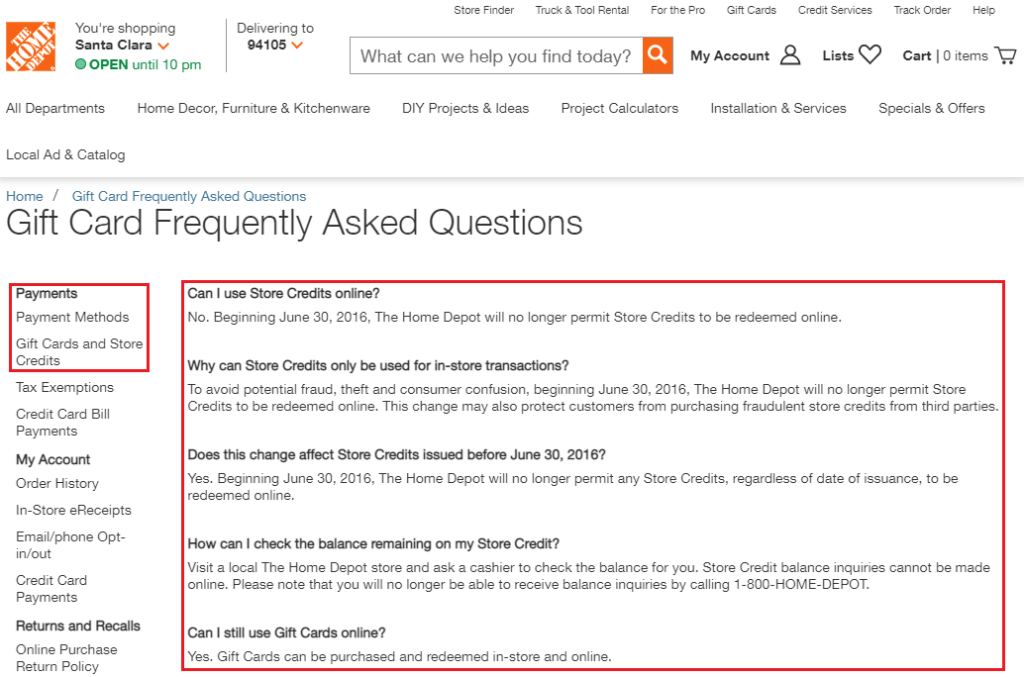Viewport: 1024px width, 677px height.
Task: Switch to Installation & Services
Action: [778, 108]
